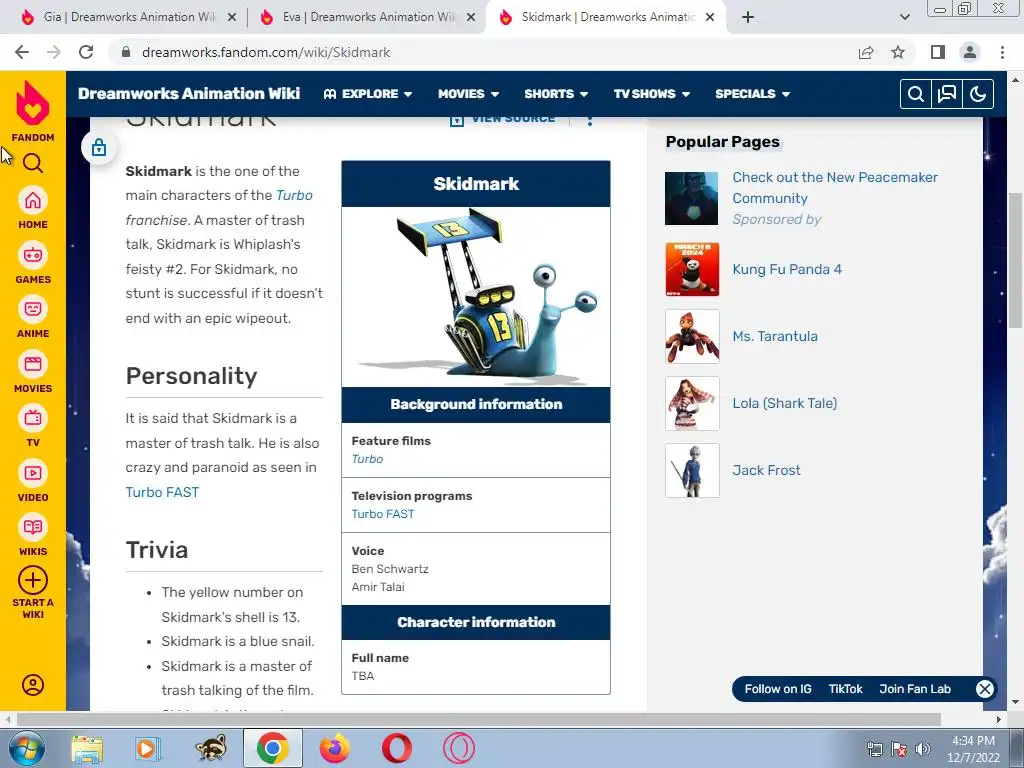Open Ms. Tarantula page link
The height and width of the screenshot is (768, 1024).
click(x=775, y=336)
